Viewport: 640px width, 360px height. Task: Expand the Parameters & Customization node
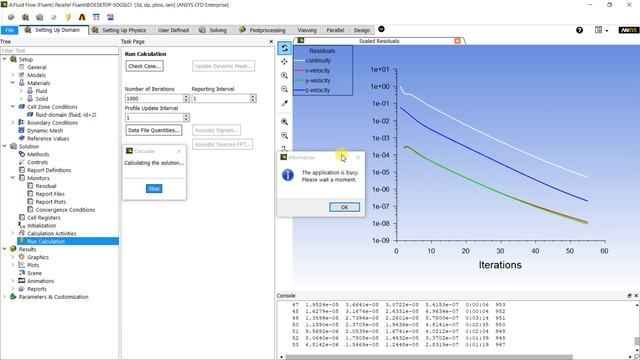coord(4,297)
